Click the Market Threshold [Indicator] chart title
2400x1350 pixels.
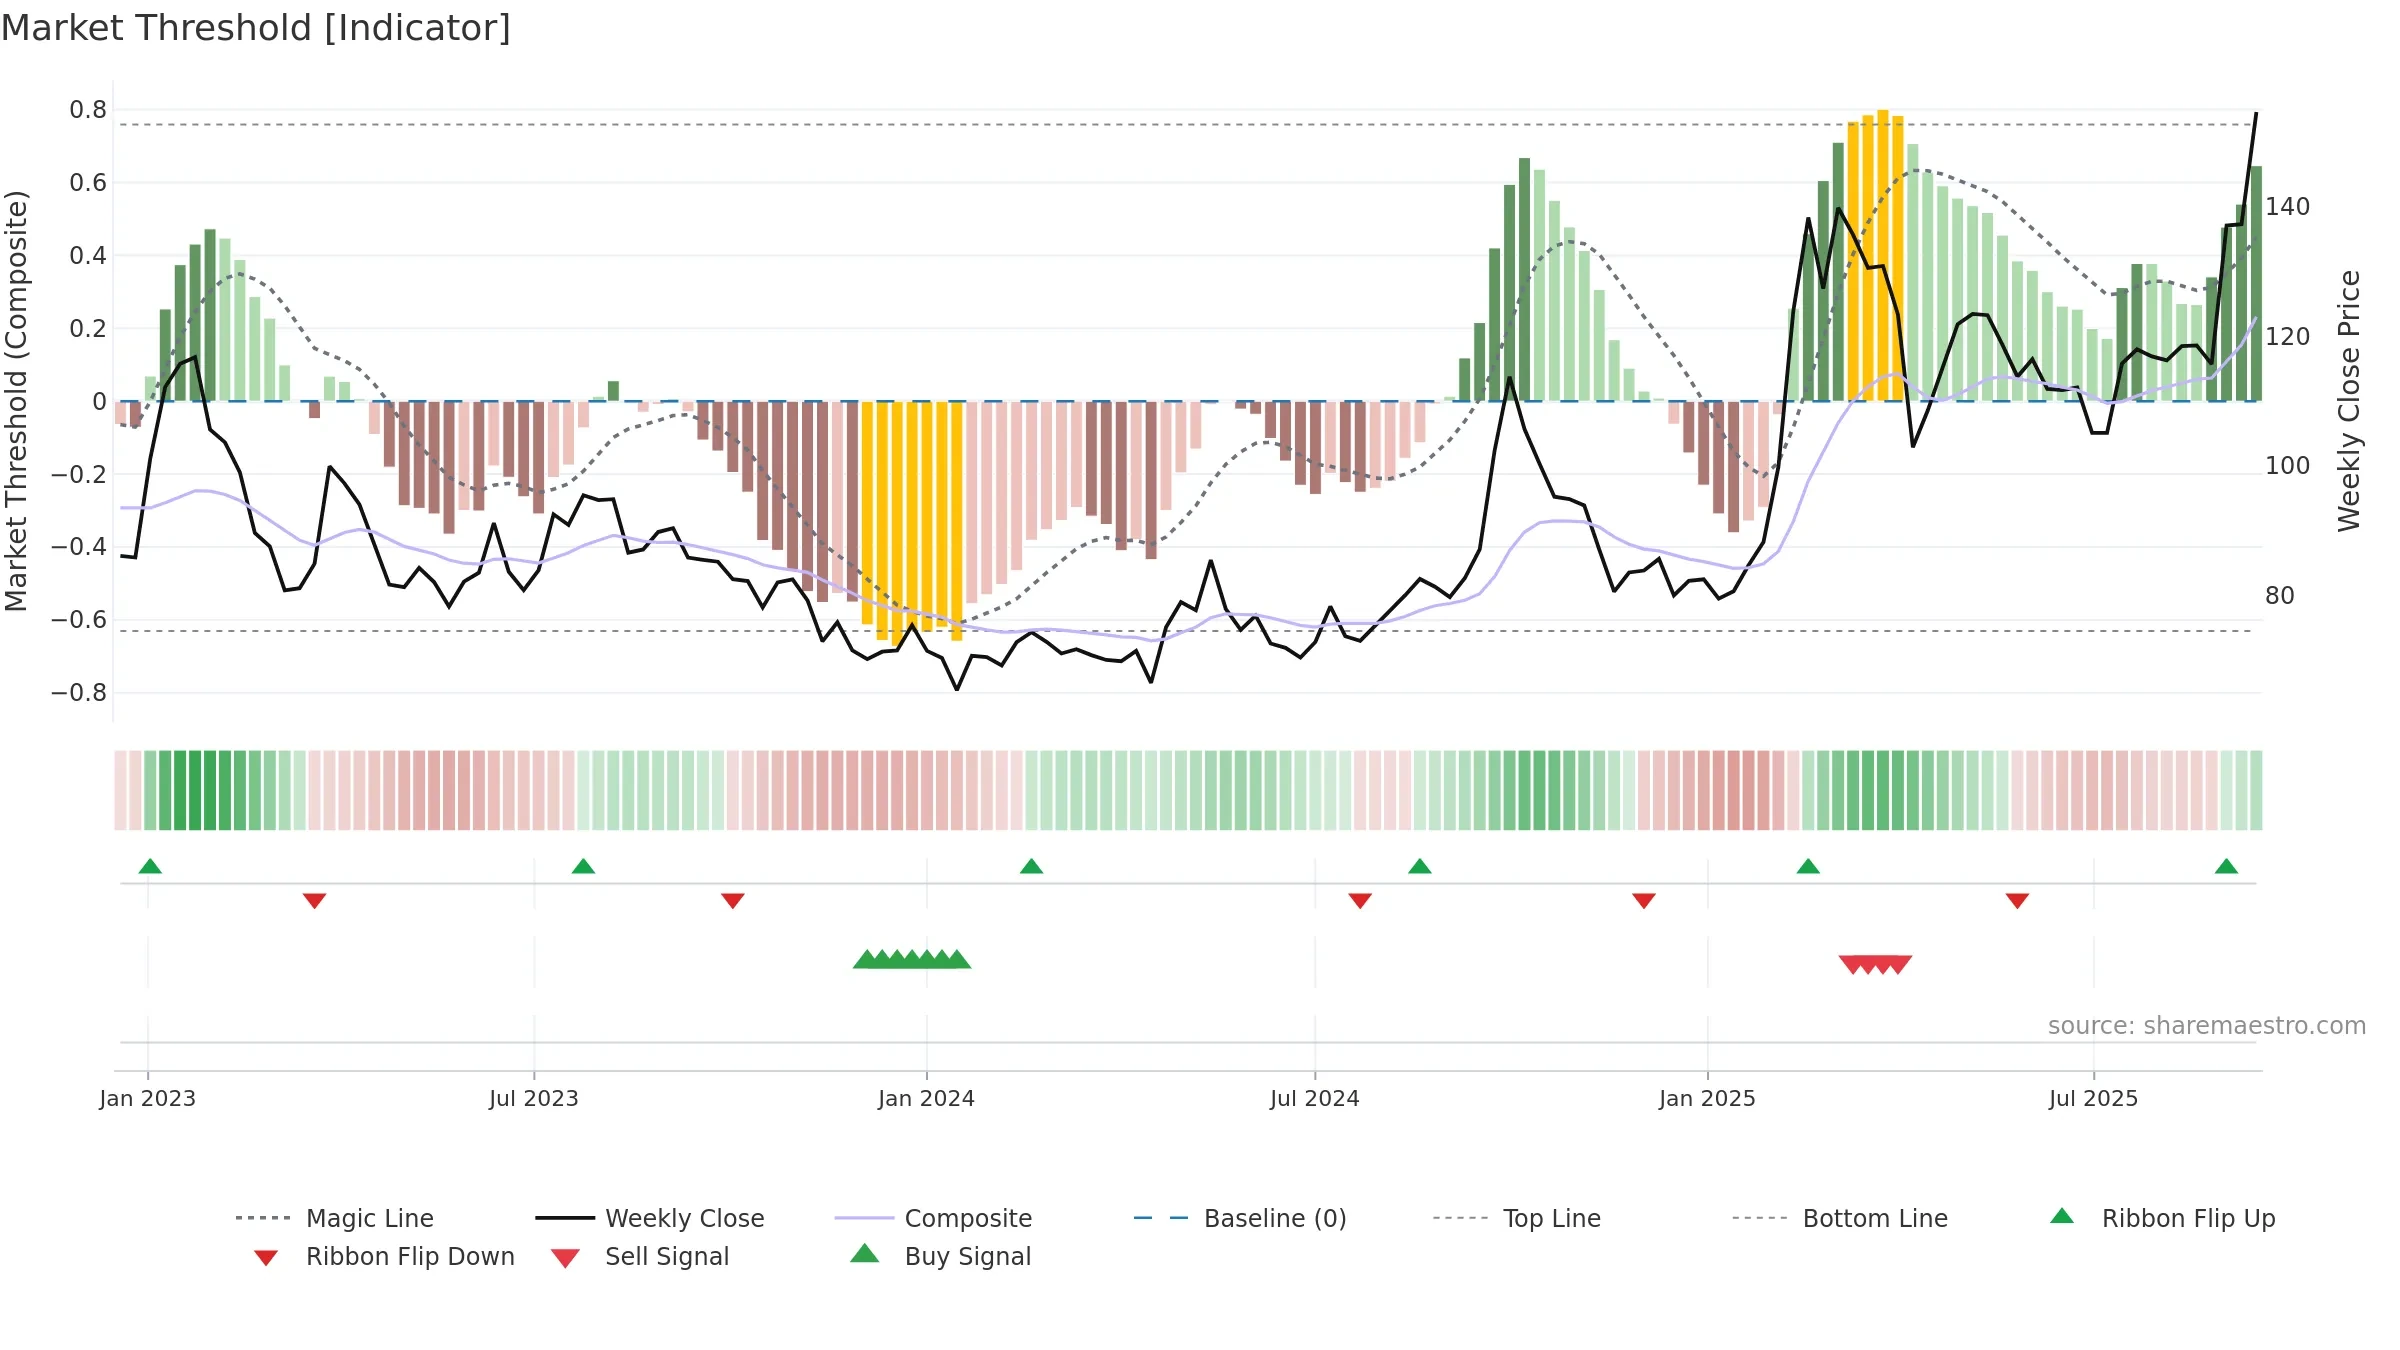point(256,28)
